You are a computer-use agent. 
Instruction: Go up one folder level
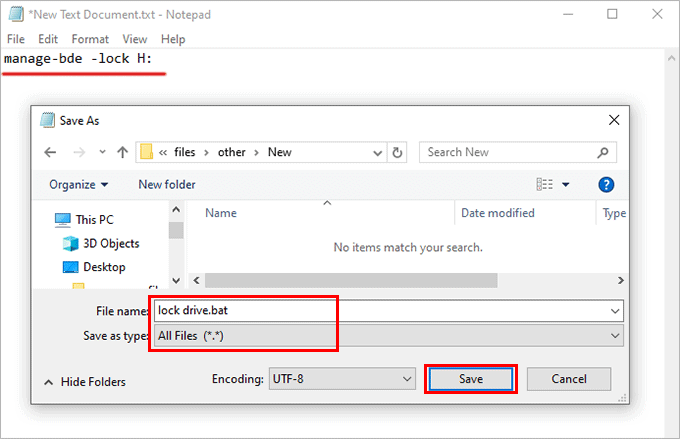coord(123,152)
